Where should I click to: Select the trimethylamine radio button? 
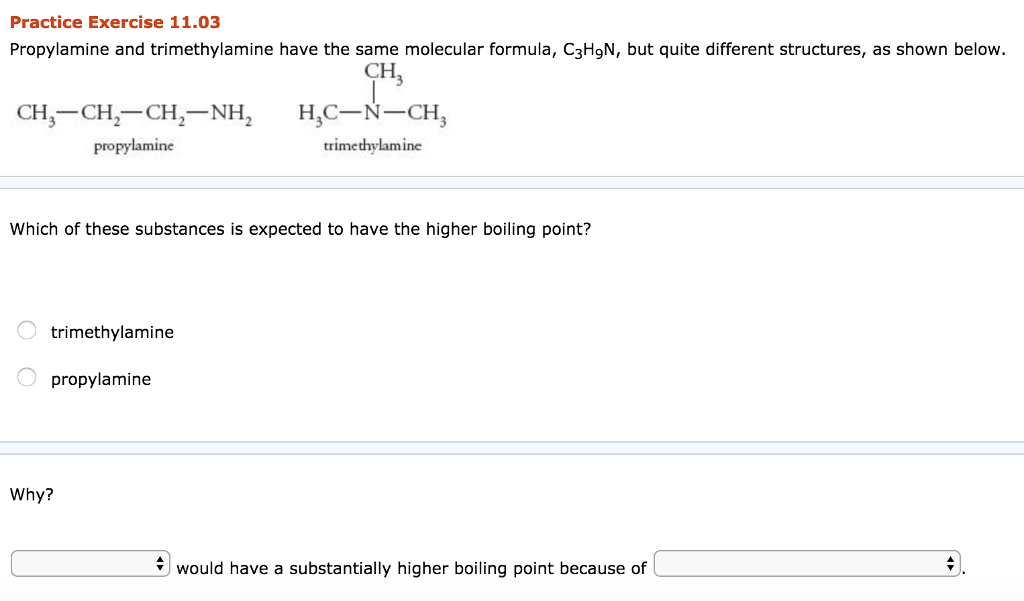(26, 329)
